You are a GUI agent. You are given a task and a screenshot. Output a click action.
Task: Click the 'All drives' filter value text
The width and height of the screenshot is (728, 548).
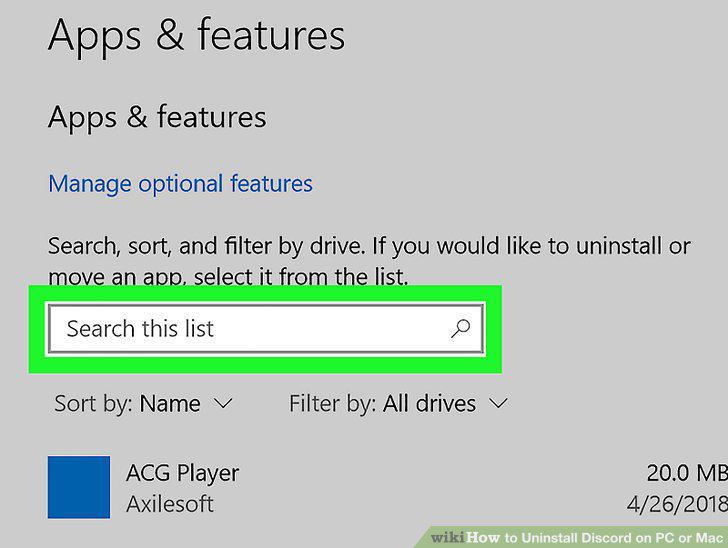[x=429, y=403]
